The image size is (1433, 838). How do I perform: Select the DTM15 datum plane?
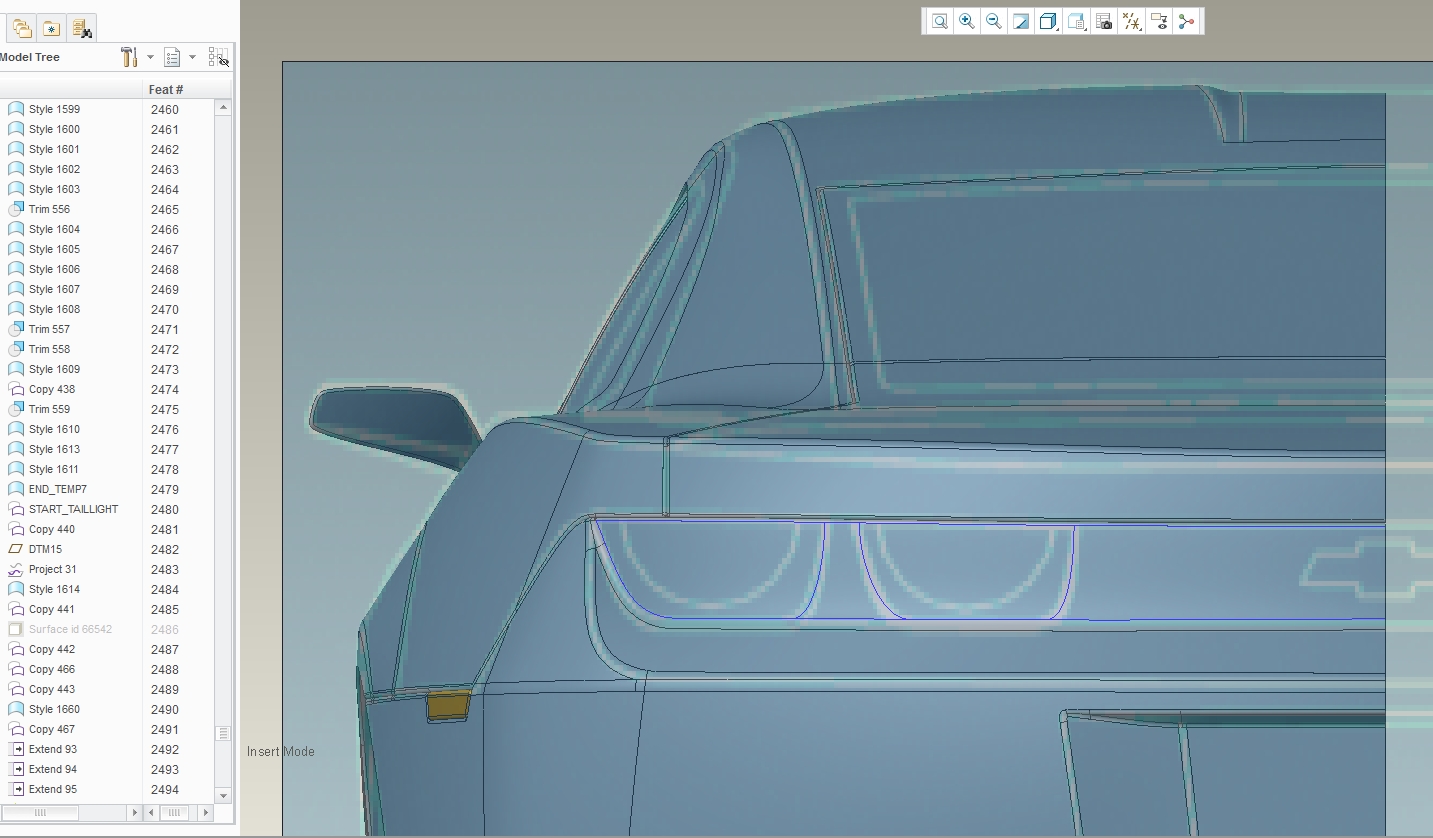click(x=45, y=549)
